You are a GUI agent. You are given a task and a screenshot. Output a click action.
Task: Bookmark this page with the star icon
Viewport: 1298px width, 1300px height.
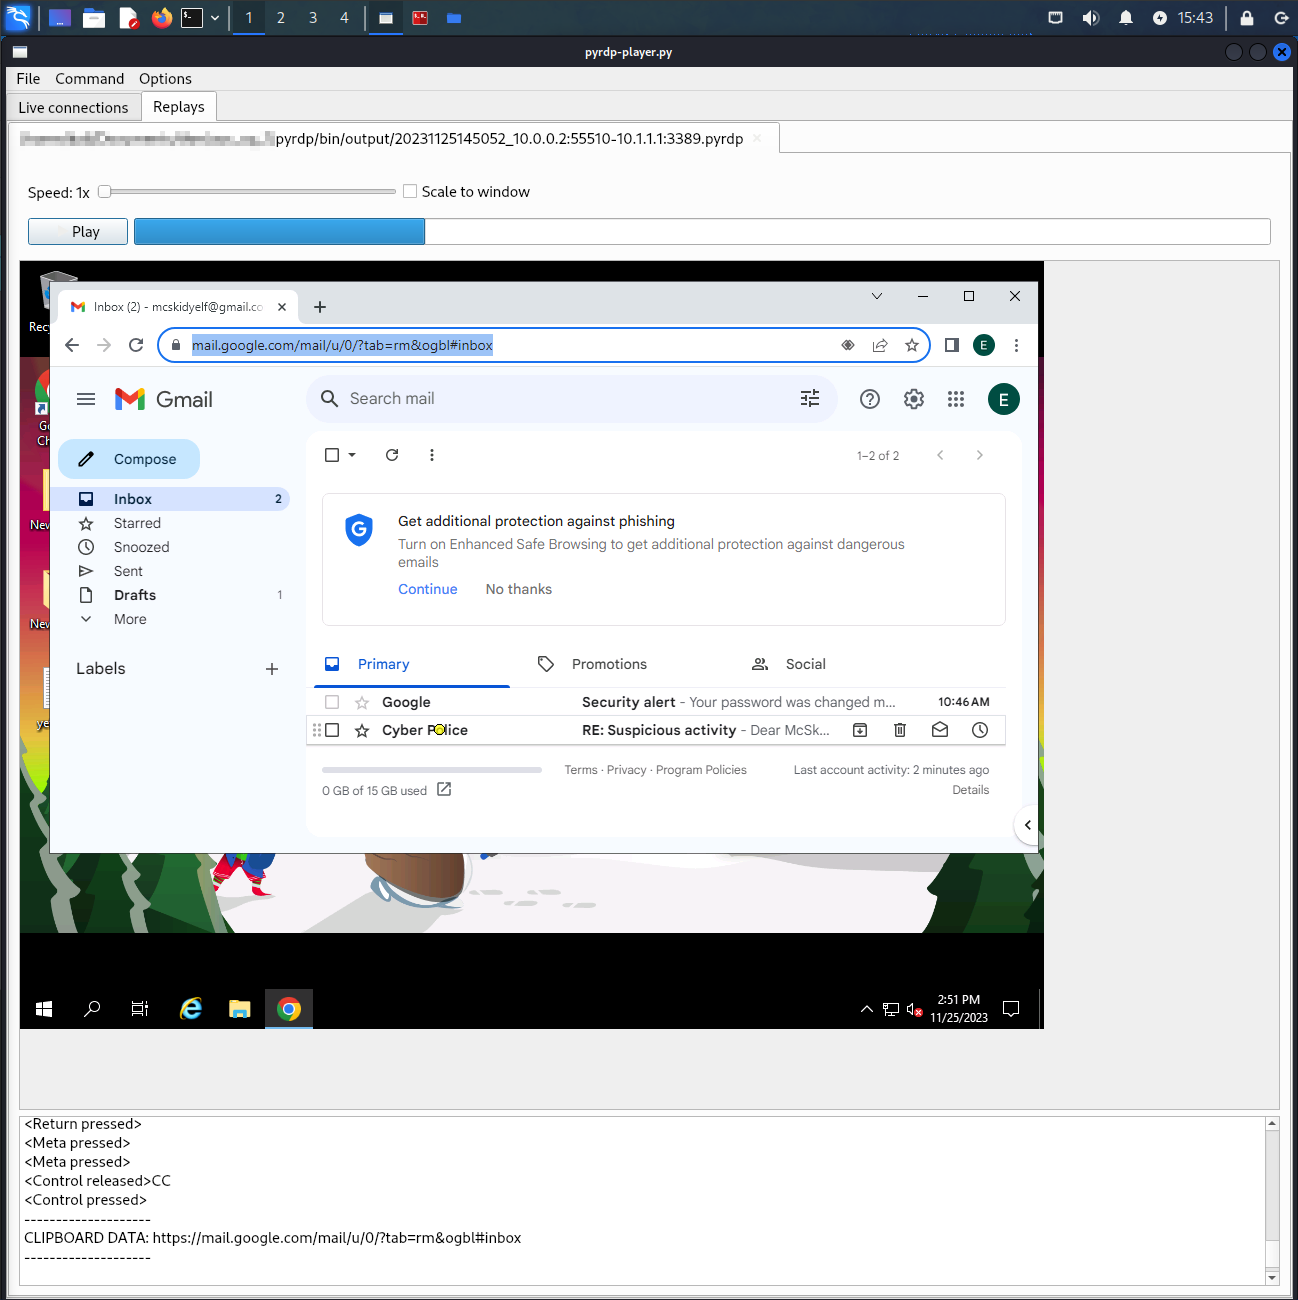click(912, 345)
